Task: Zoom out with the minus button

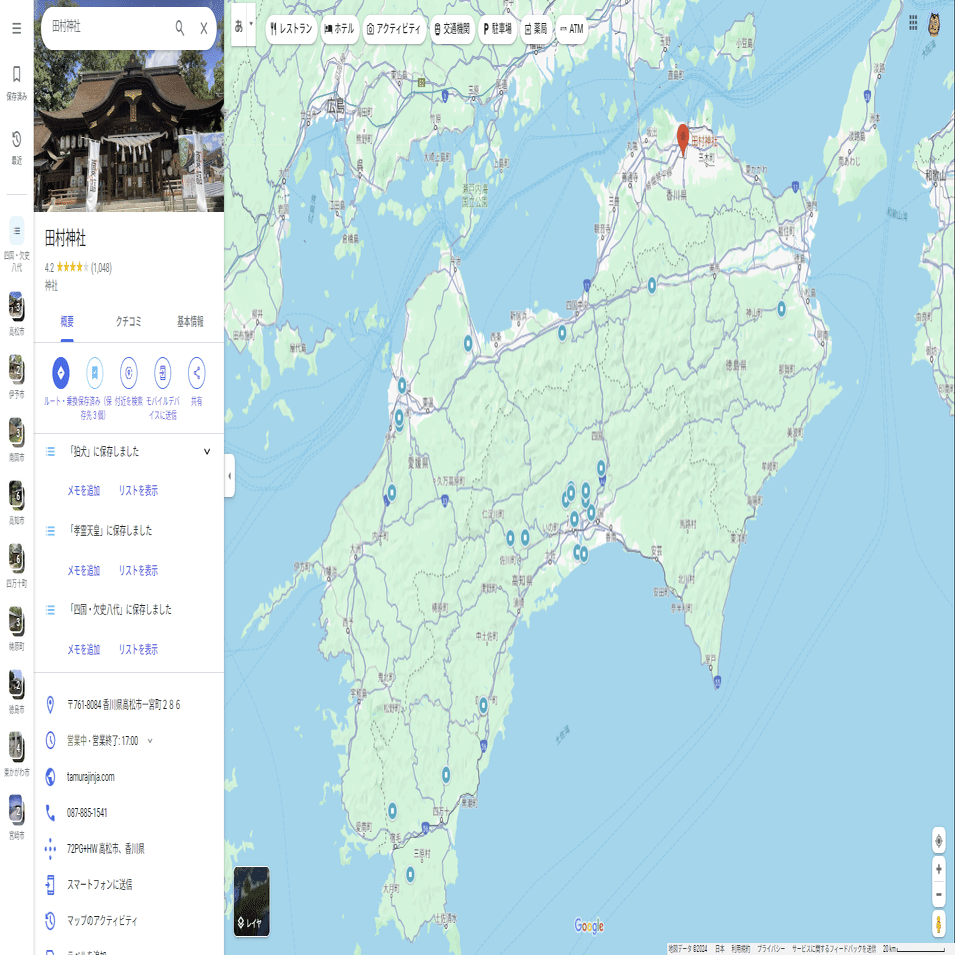Action: point(939,894)
